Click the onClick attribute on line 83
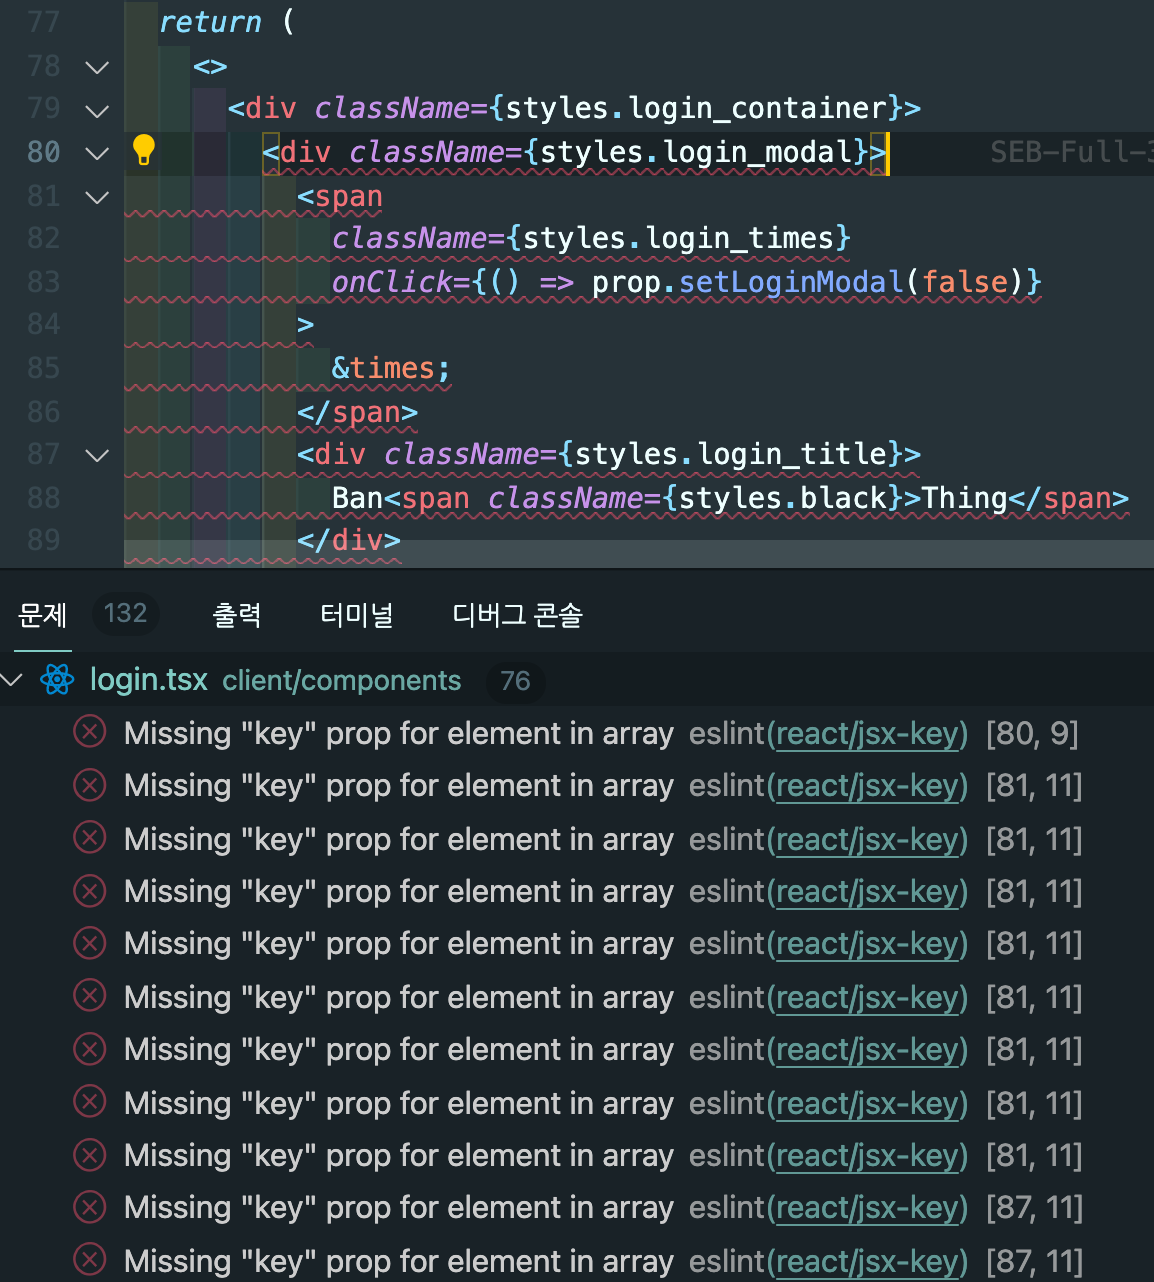The height and width of the screenshot is (1282, 1154). click(393, 282)
